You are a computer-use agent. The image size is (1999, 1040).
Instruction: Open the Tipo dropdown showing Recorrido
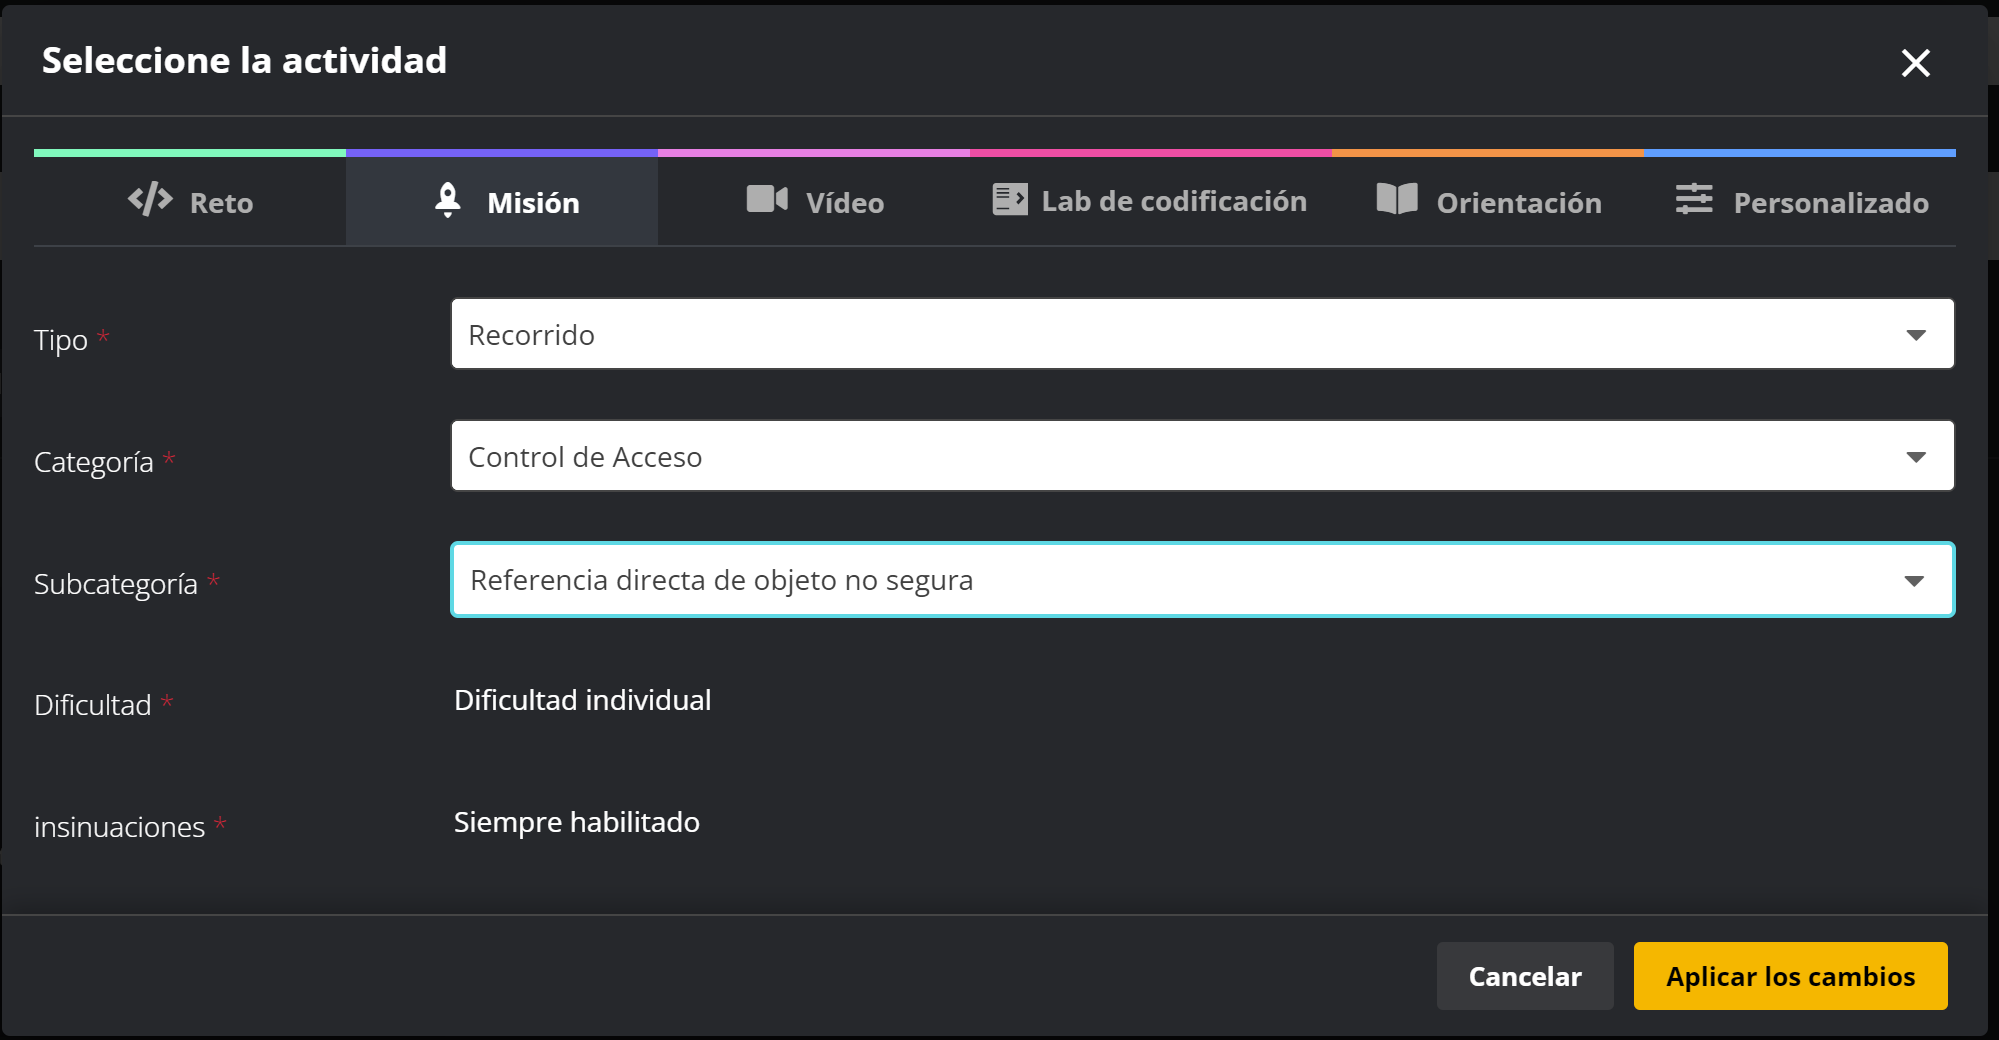(x=1202, y=334)
